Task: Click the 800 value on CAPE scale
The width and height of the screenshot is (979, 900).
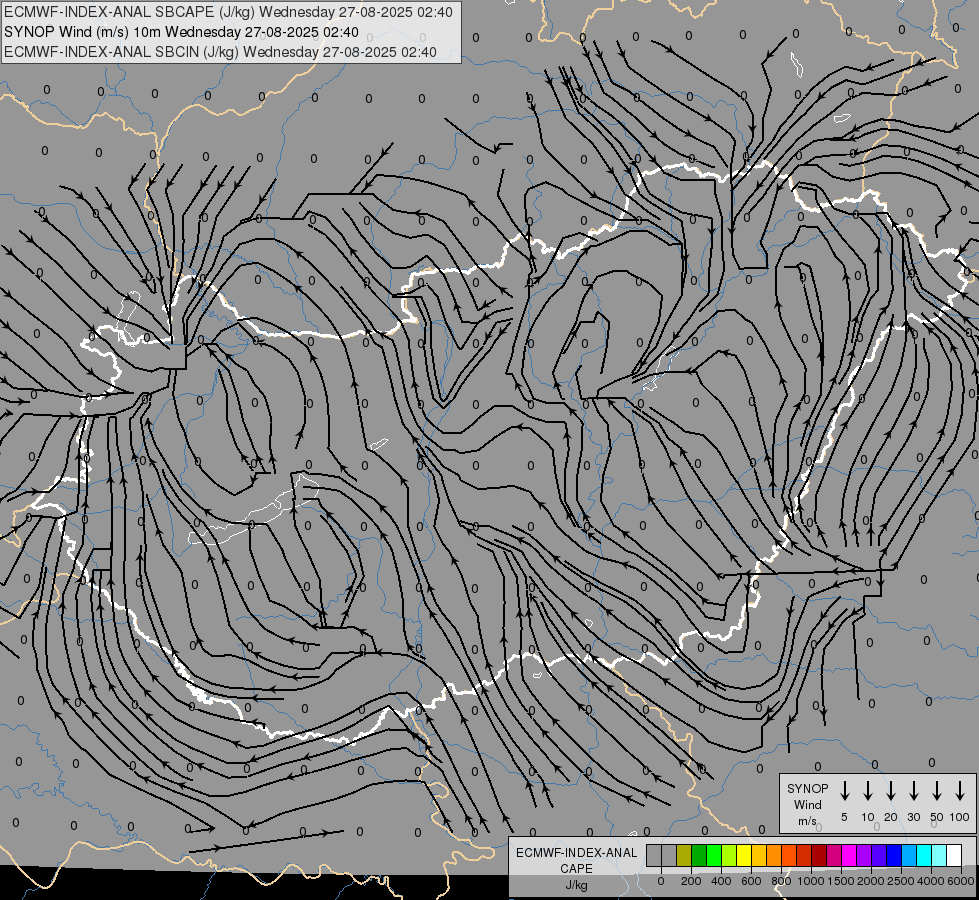Action: [781, 881]
